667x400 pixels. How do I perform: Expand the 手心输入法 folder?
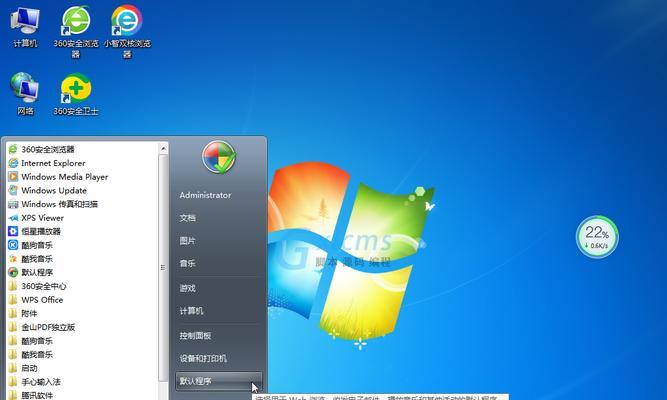(x=83, y=382)
